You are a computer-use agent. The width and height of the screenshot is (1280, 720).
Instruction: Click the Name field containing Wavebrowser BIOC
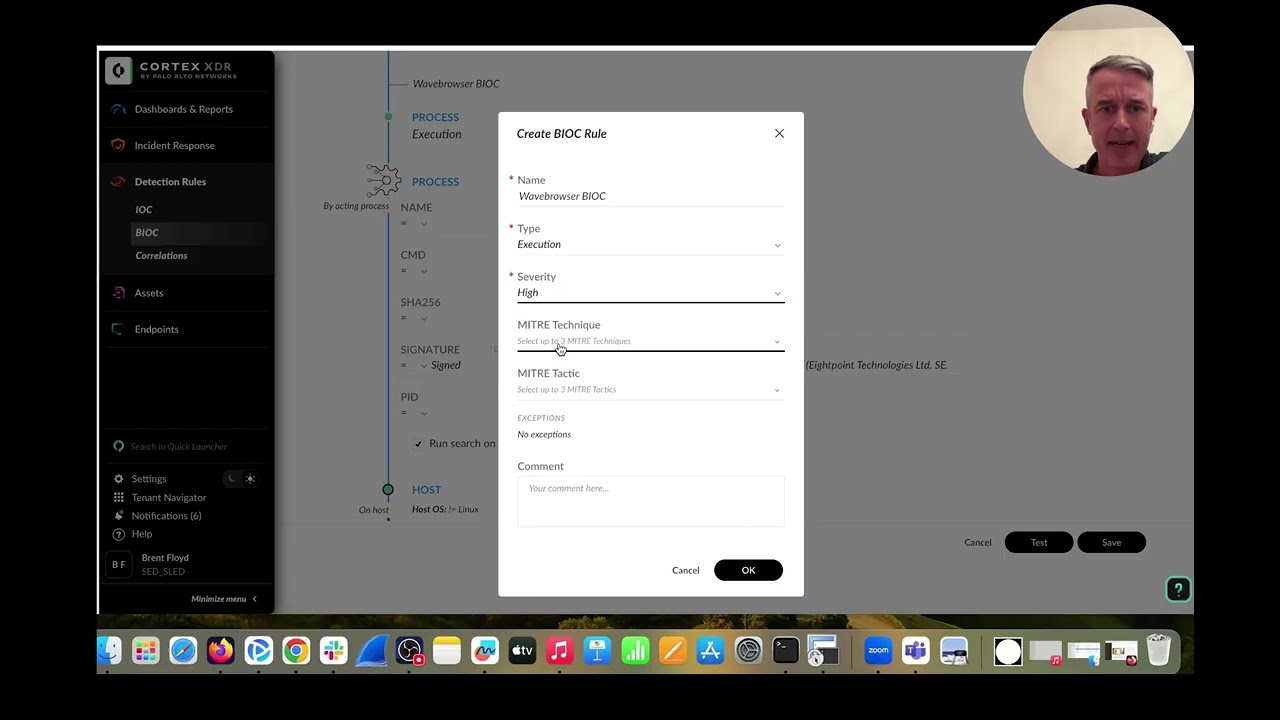(x=650, y=196)
